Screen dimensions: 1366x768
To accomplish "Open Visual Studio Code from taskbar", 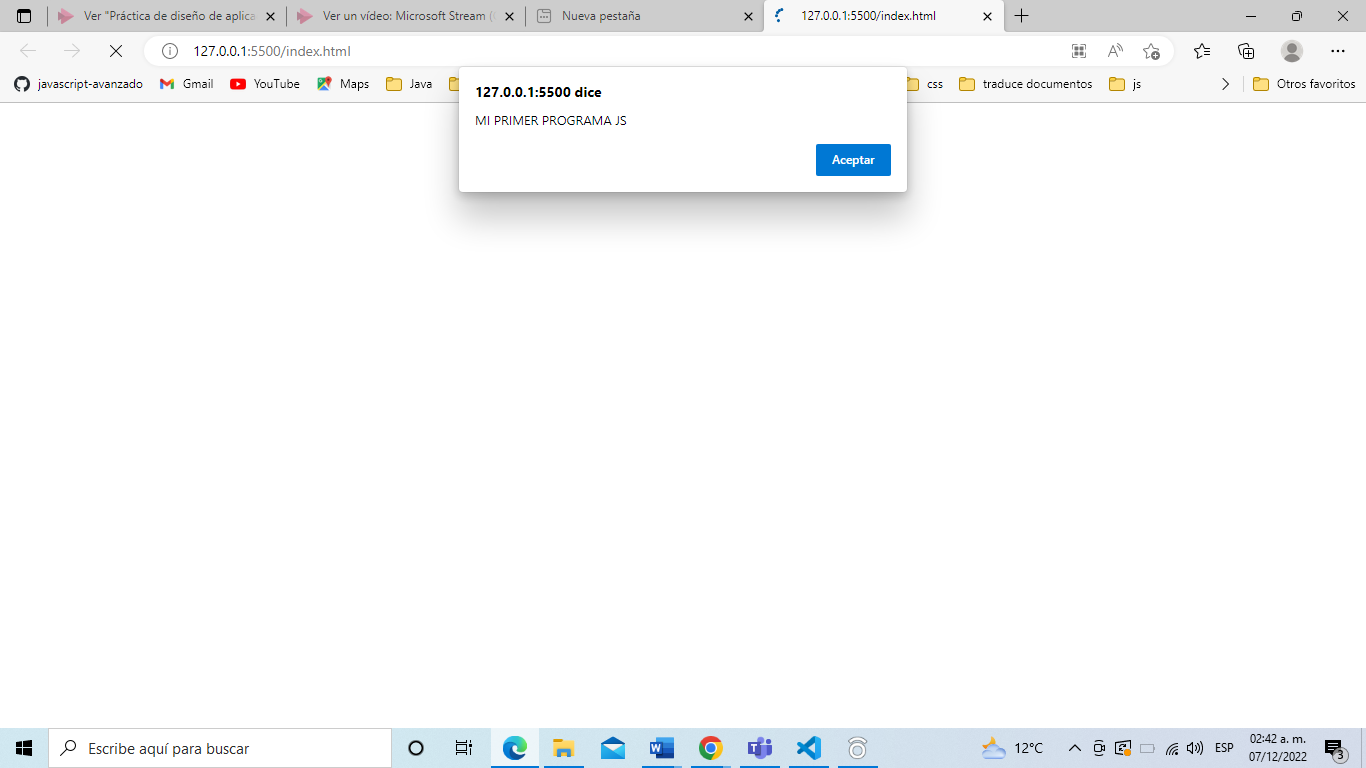I will tap(809, 748).
